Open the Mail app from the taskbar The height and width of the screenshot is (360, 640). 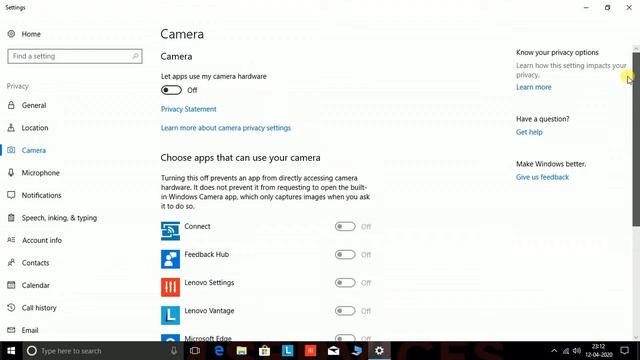[x=333, y=351]
